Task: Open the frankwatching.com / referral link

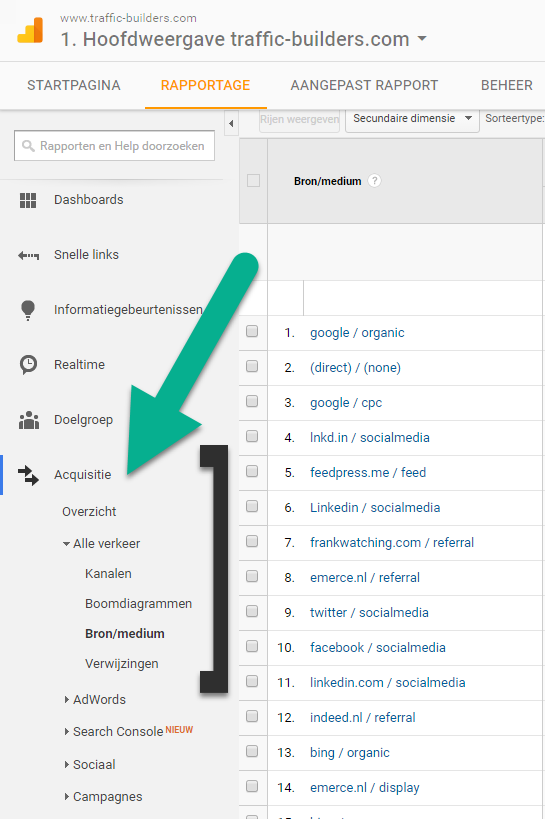Action: [x=392, y=543]
